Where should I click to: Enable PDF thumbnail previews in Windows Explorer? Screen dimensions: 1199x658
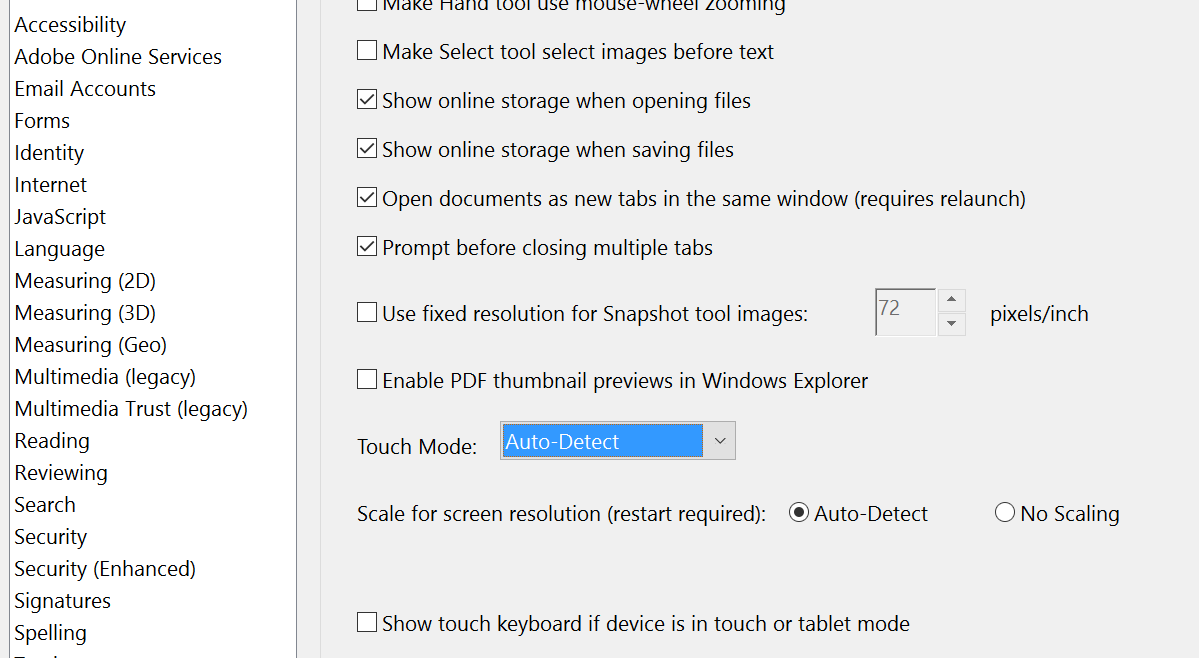(367, 380)
